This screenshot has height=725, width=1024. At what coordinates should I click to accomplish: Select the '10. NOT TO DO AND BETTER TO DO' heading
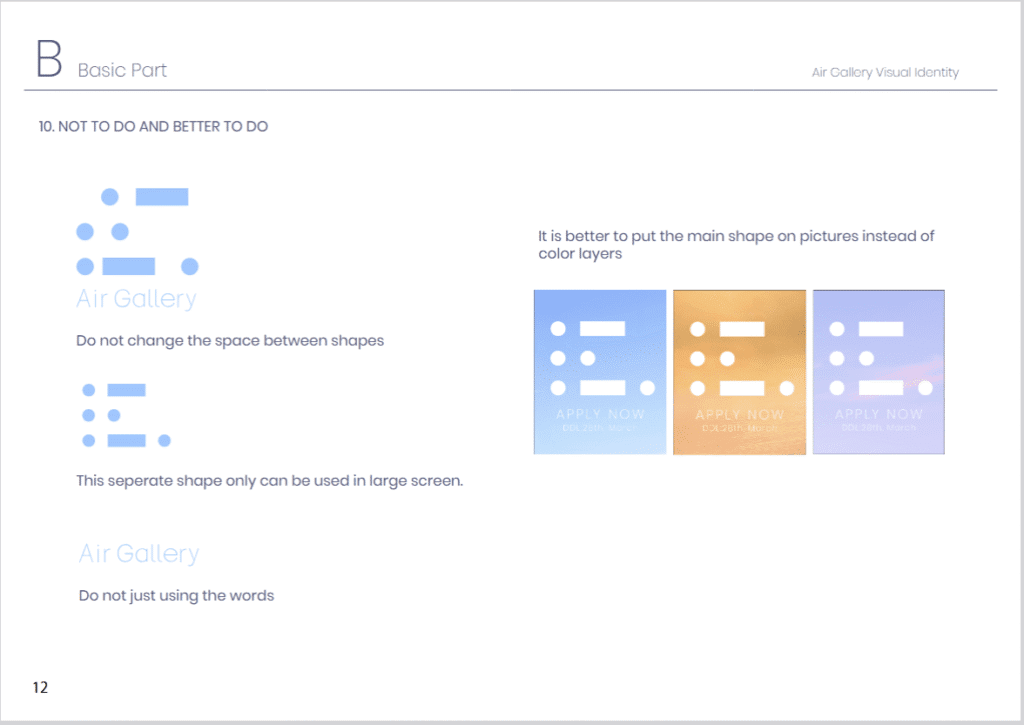click(x=153, y=127)
